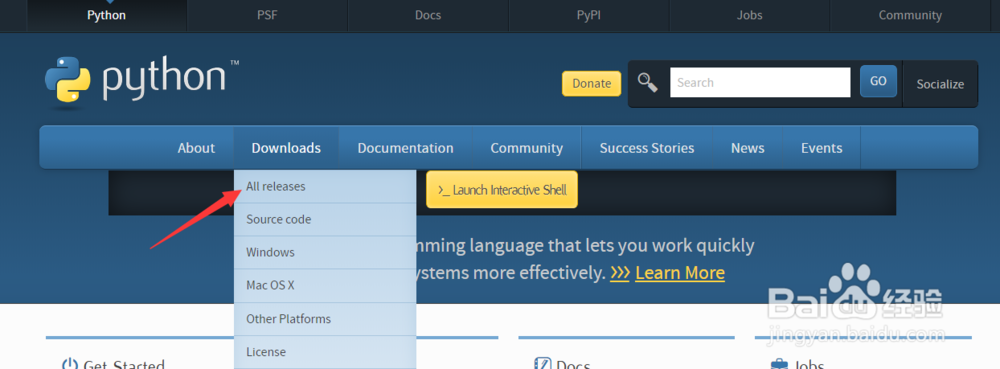This screenshot has height=369, width=1000.
Task: Open the News navigation menu
Action: [747, 148]
